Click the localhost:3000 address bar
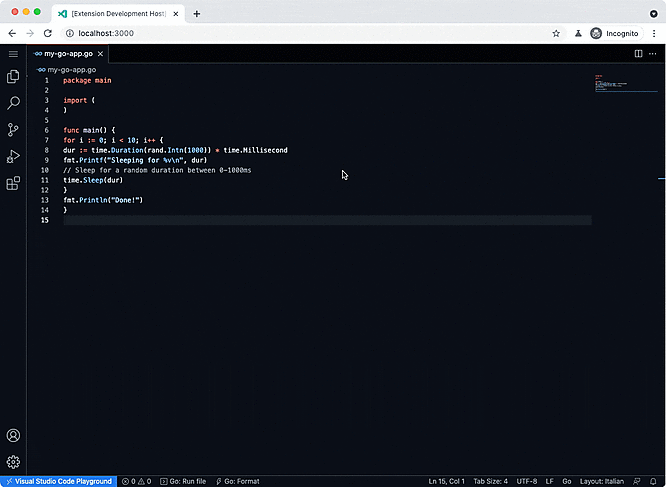Viewport: 666px width, 487px height. 312,34
